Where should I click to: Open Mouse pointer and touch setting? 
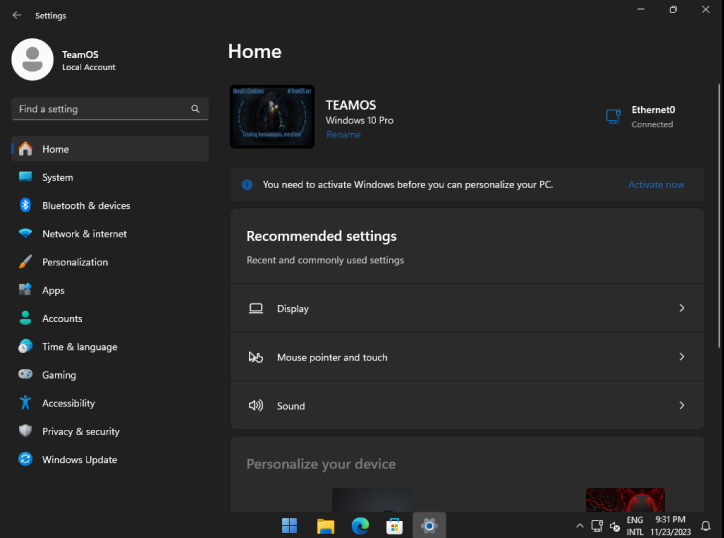[467, 357]
